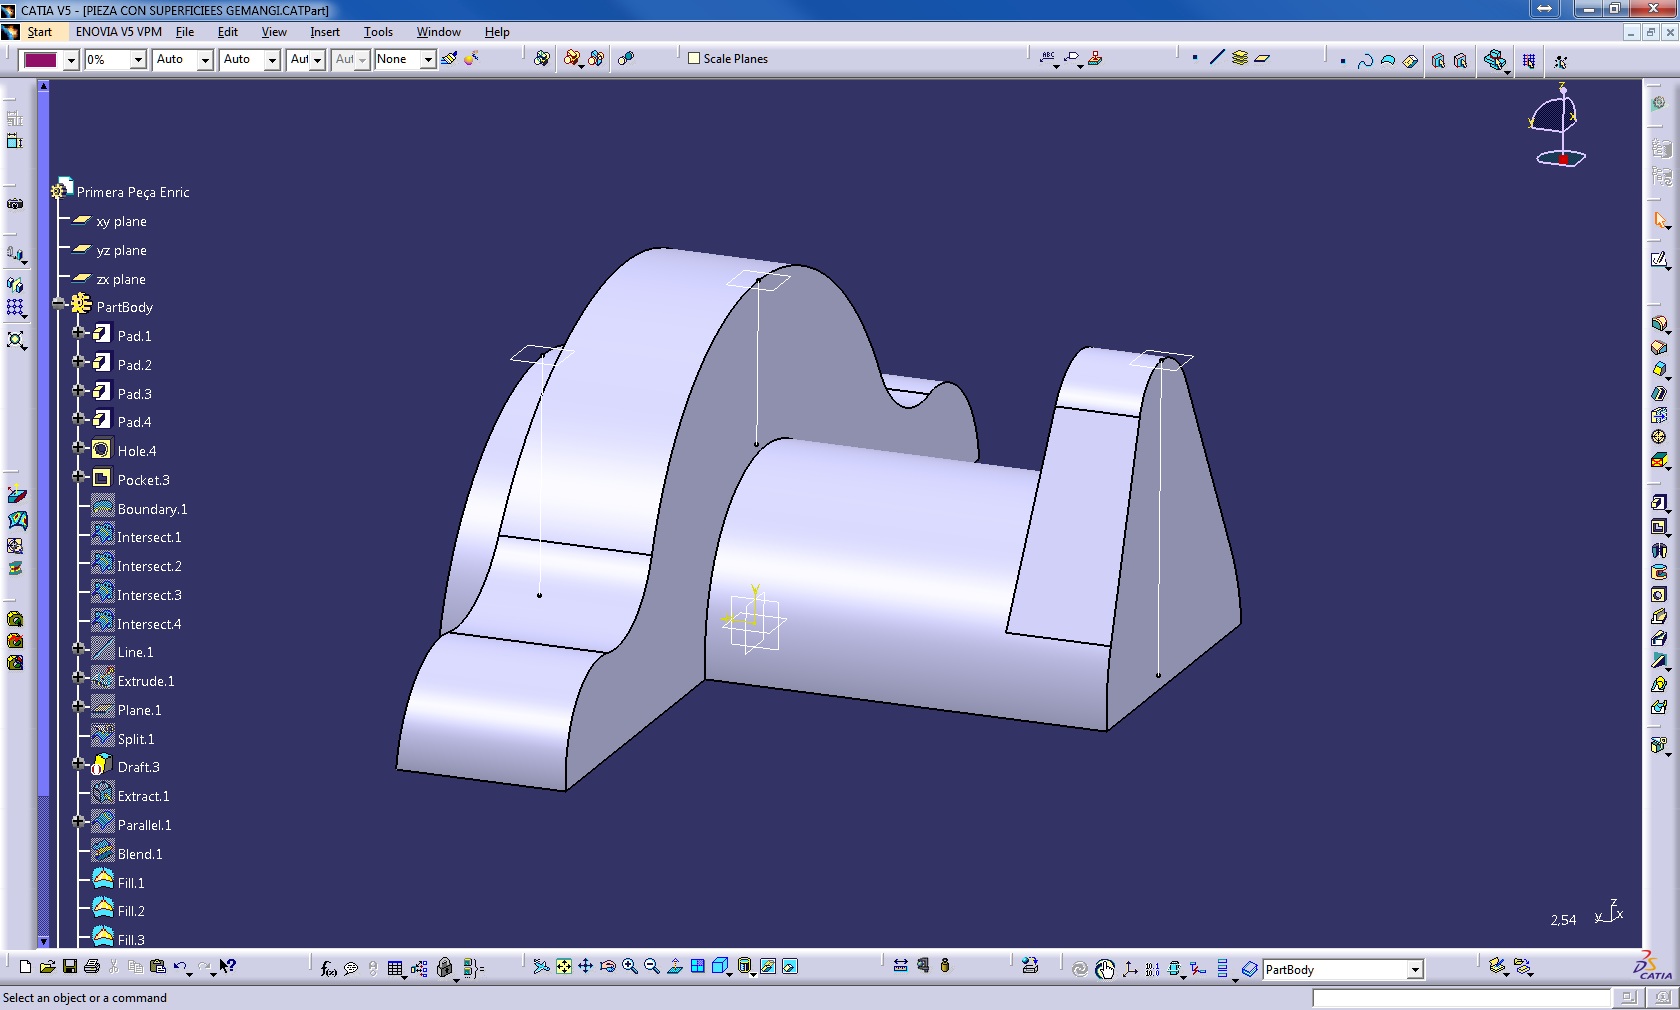Select the Pan view tool
1680x1010 pixels.
[x=585, y=966]
